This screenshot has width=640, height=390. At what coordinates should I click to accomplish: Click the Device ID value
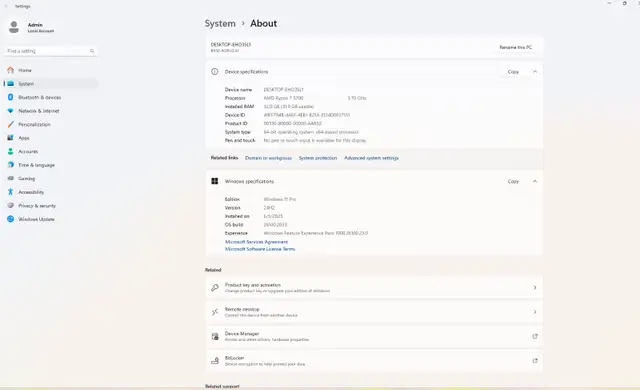tap(307, 115)
